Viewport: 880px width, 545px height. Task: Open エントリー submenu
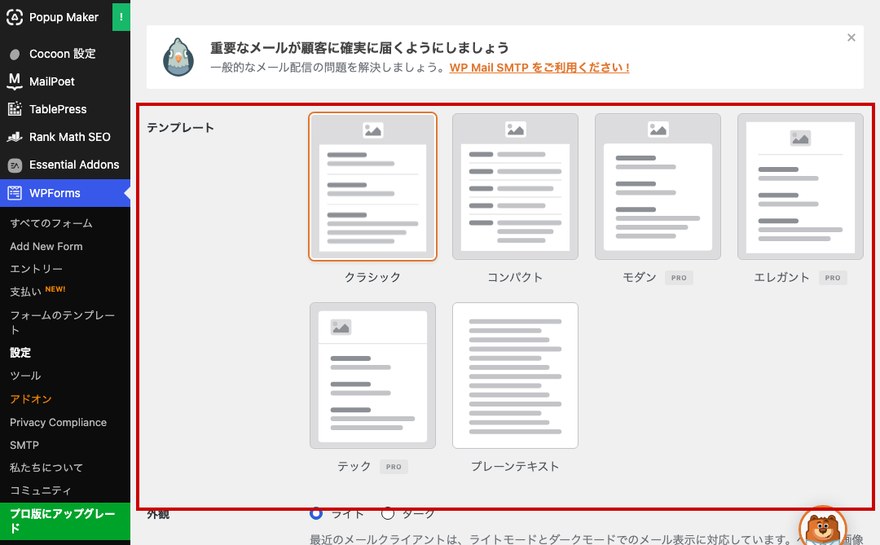click(x=36, y=269)
